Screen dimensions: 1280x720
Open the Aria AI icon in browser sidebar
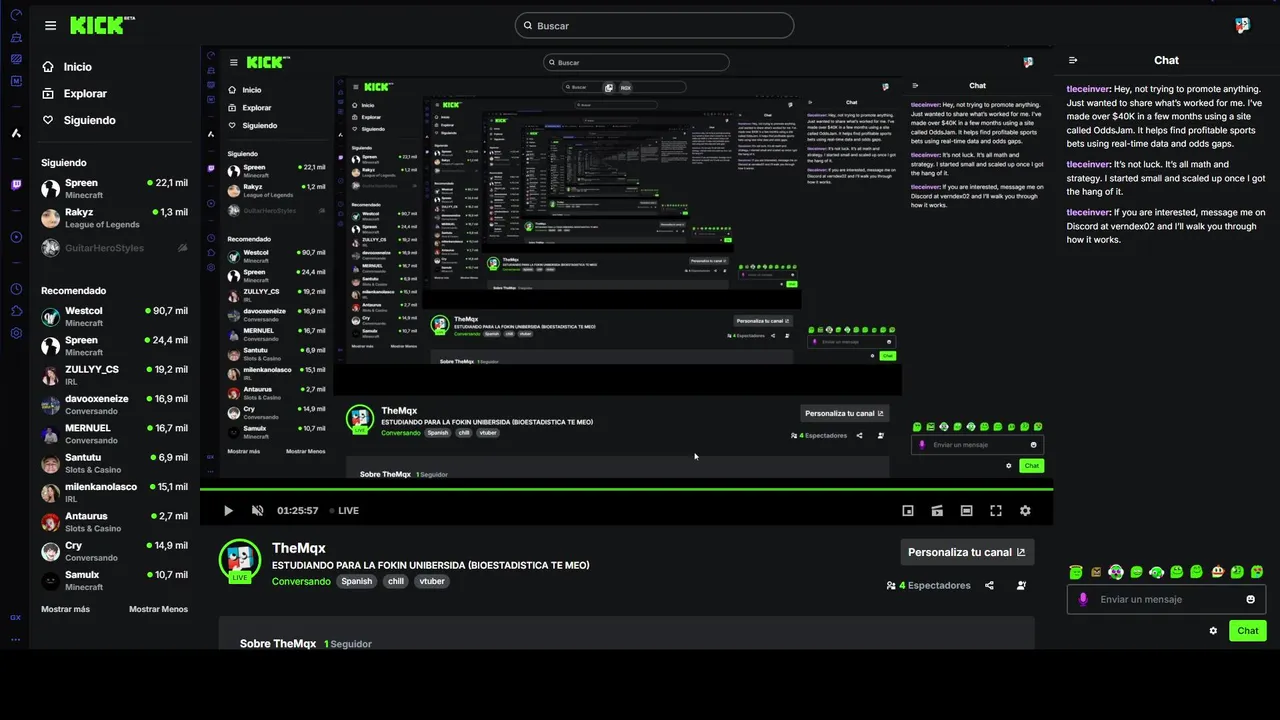click(x=16, y=133)
